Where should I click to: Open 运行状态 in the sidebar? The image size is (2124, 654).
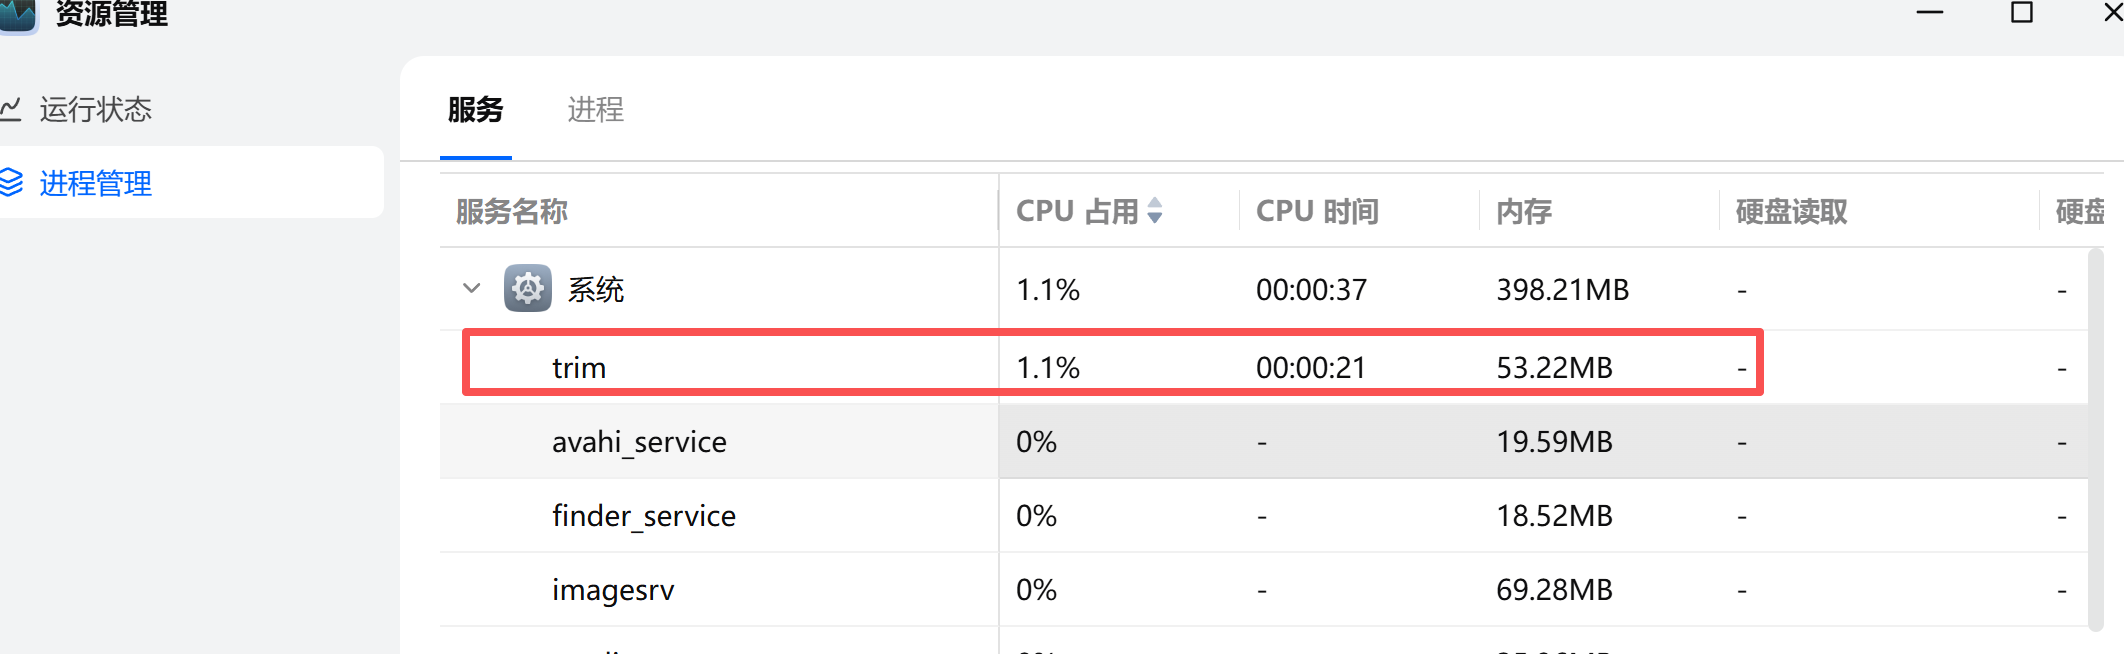tap(95, 109)
